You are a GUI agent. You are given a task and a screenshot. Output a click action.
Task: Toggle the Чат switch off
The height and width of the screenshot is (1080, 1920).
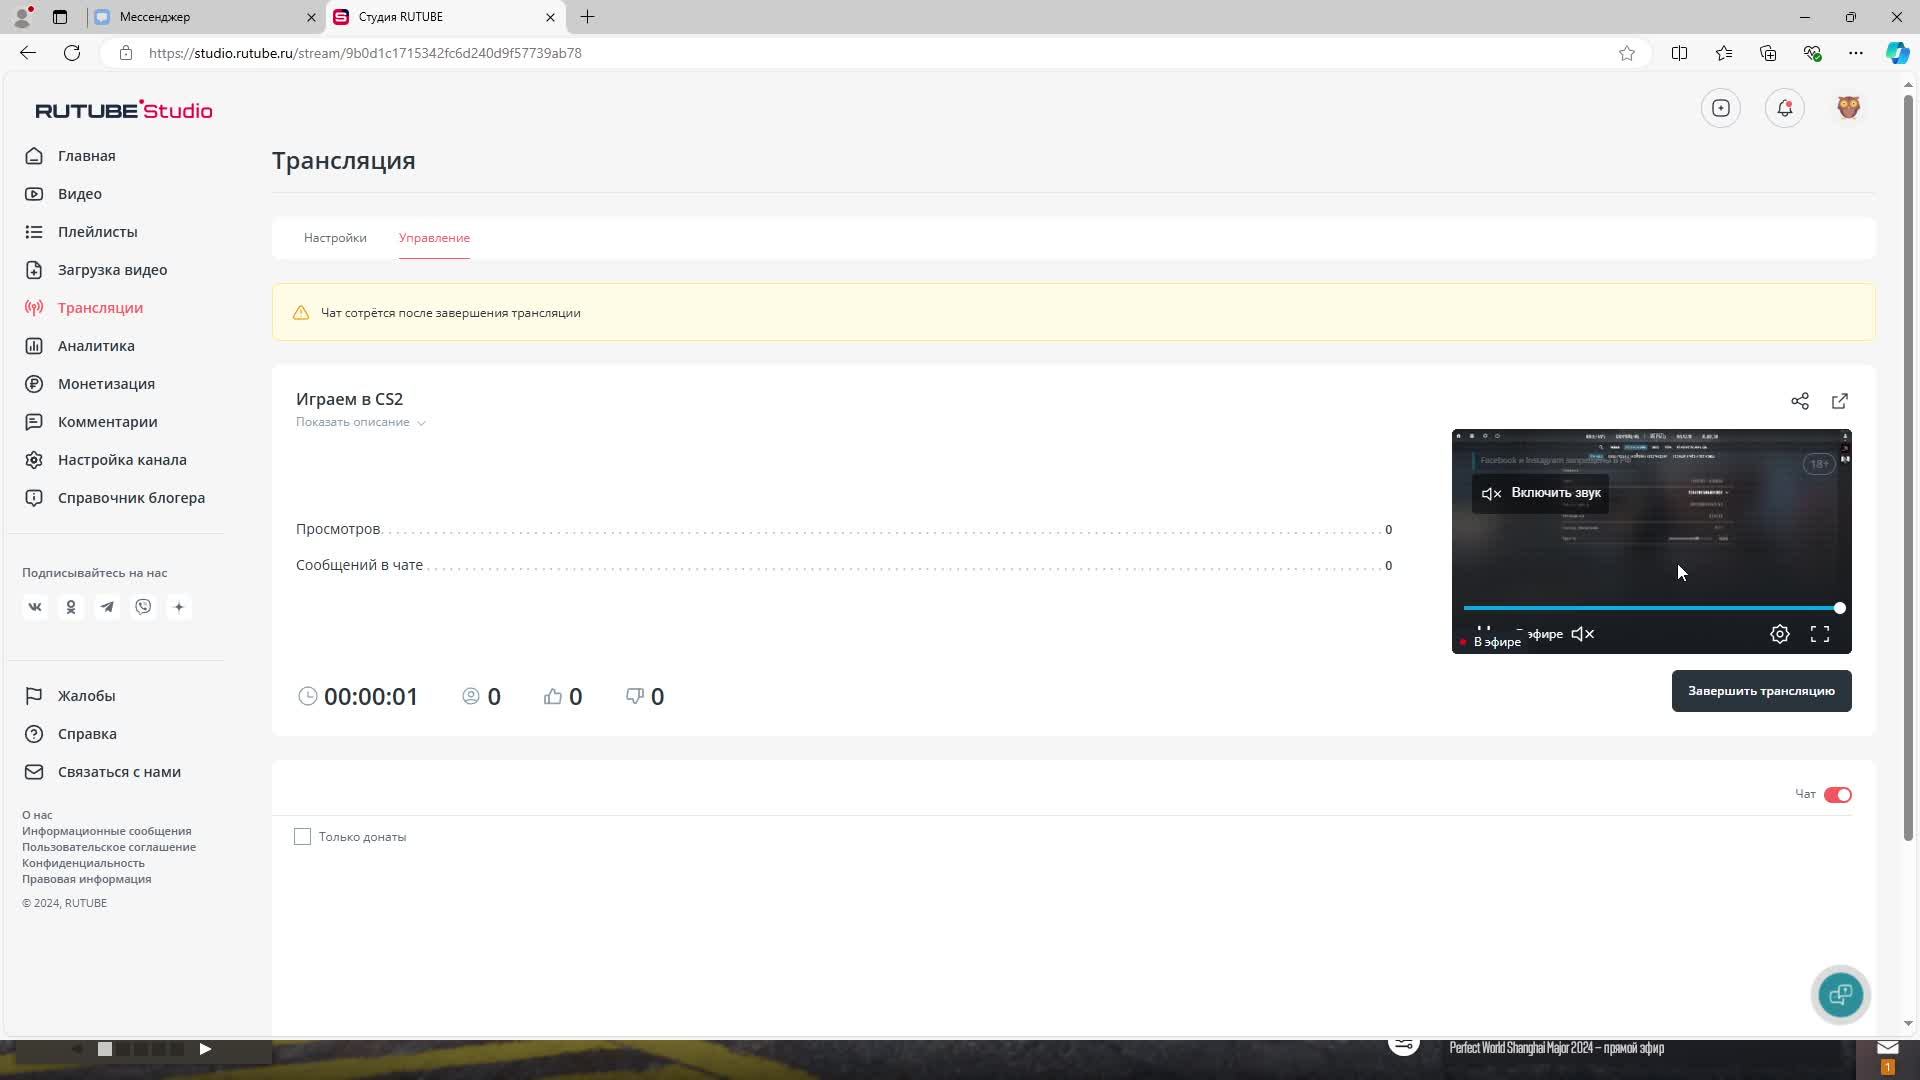pyautogui.click(x=1838, y=795)
